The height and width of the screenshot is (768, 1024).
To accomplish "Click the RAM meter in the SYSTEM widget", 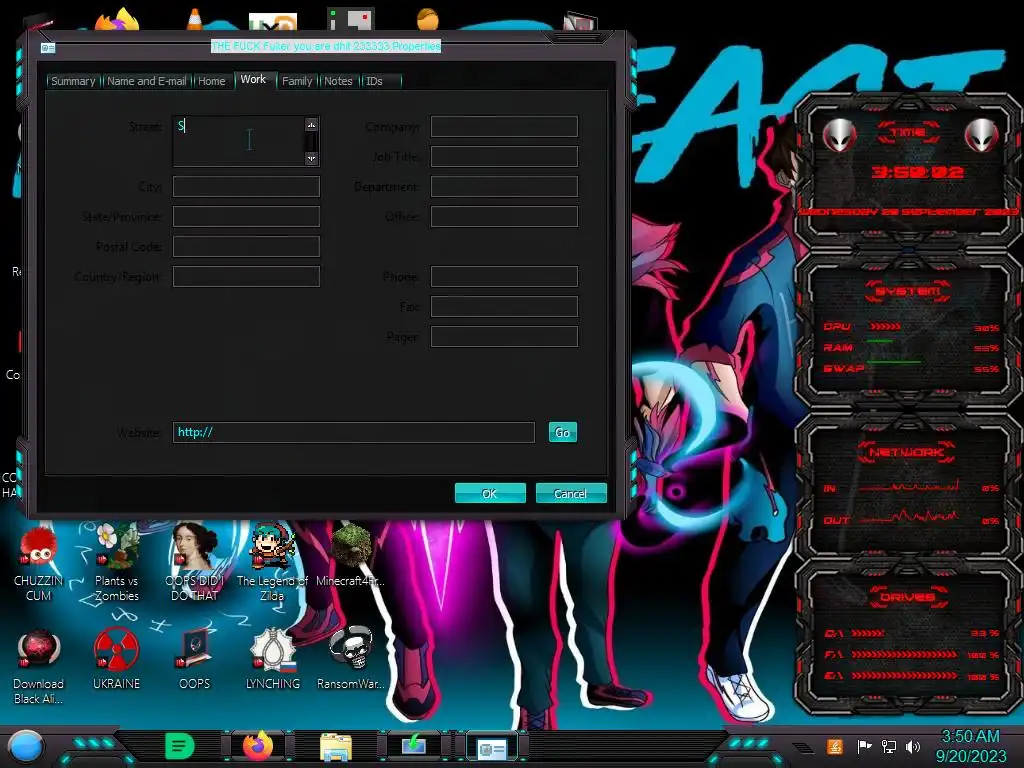I will pos(910,347).
